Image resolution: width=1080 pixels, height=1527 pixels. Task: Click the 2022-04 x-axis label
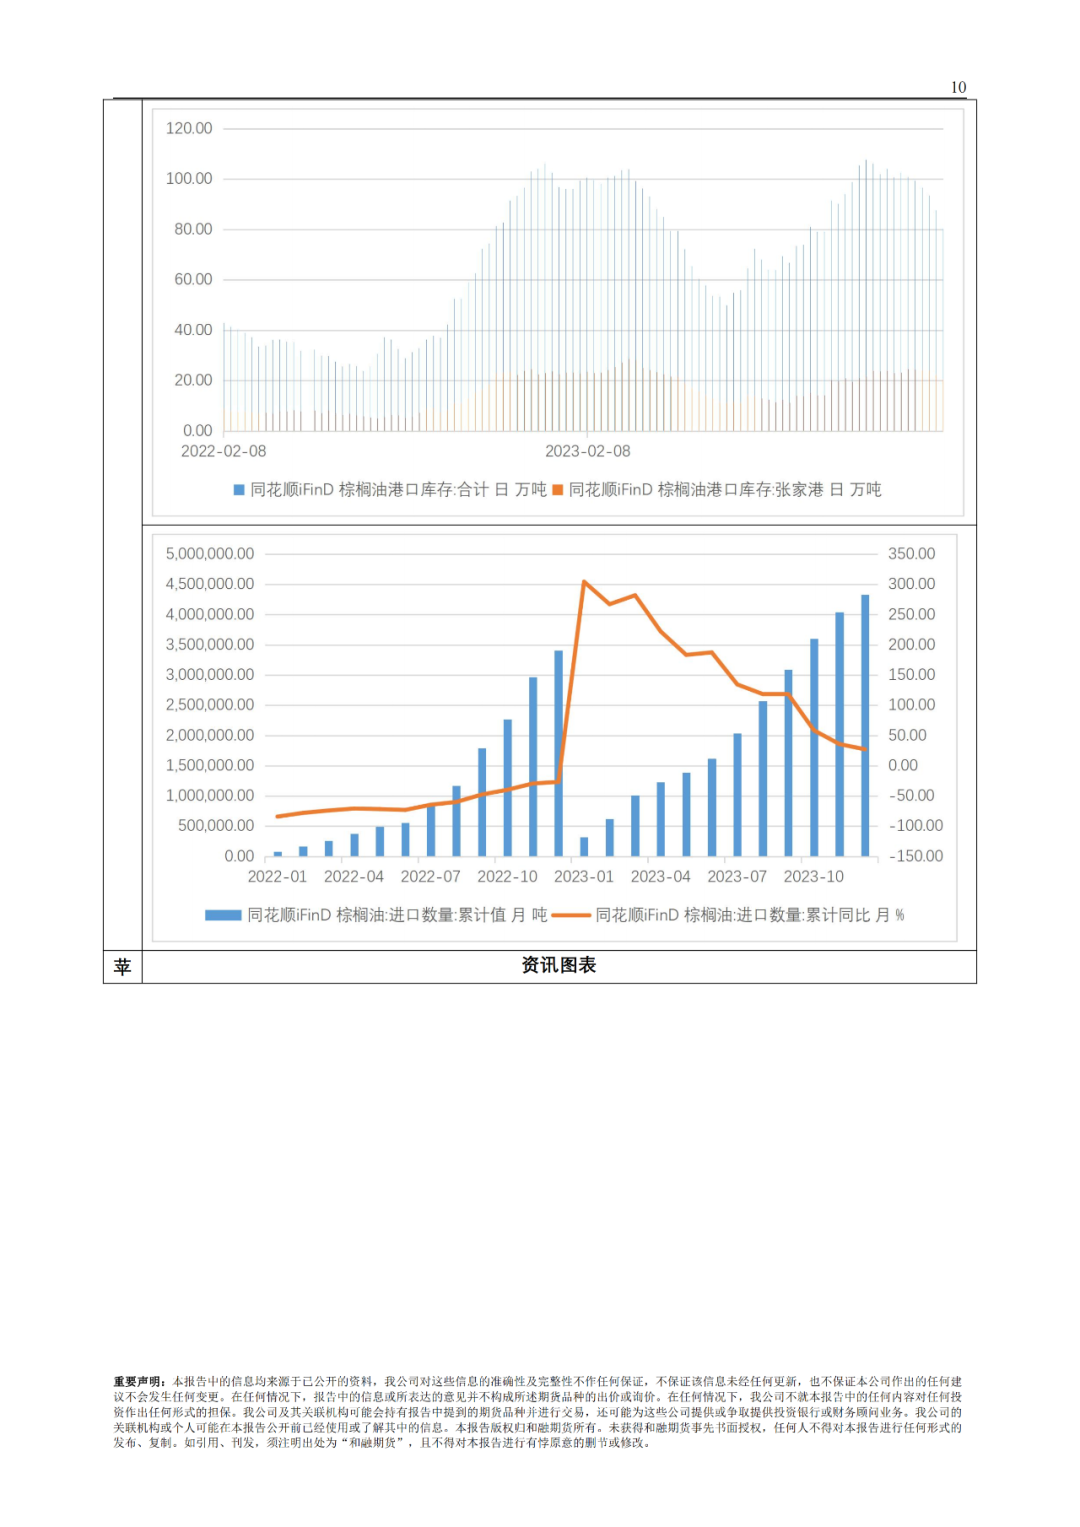pyautogui.click(x=354, y=877)
